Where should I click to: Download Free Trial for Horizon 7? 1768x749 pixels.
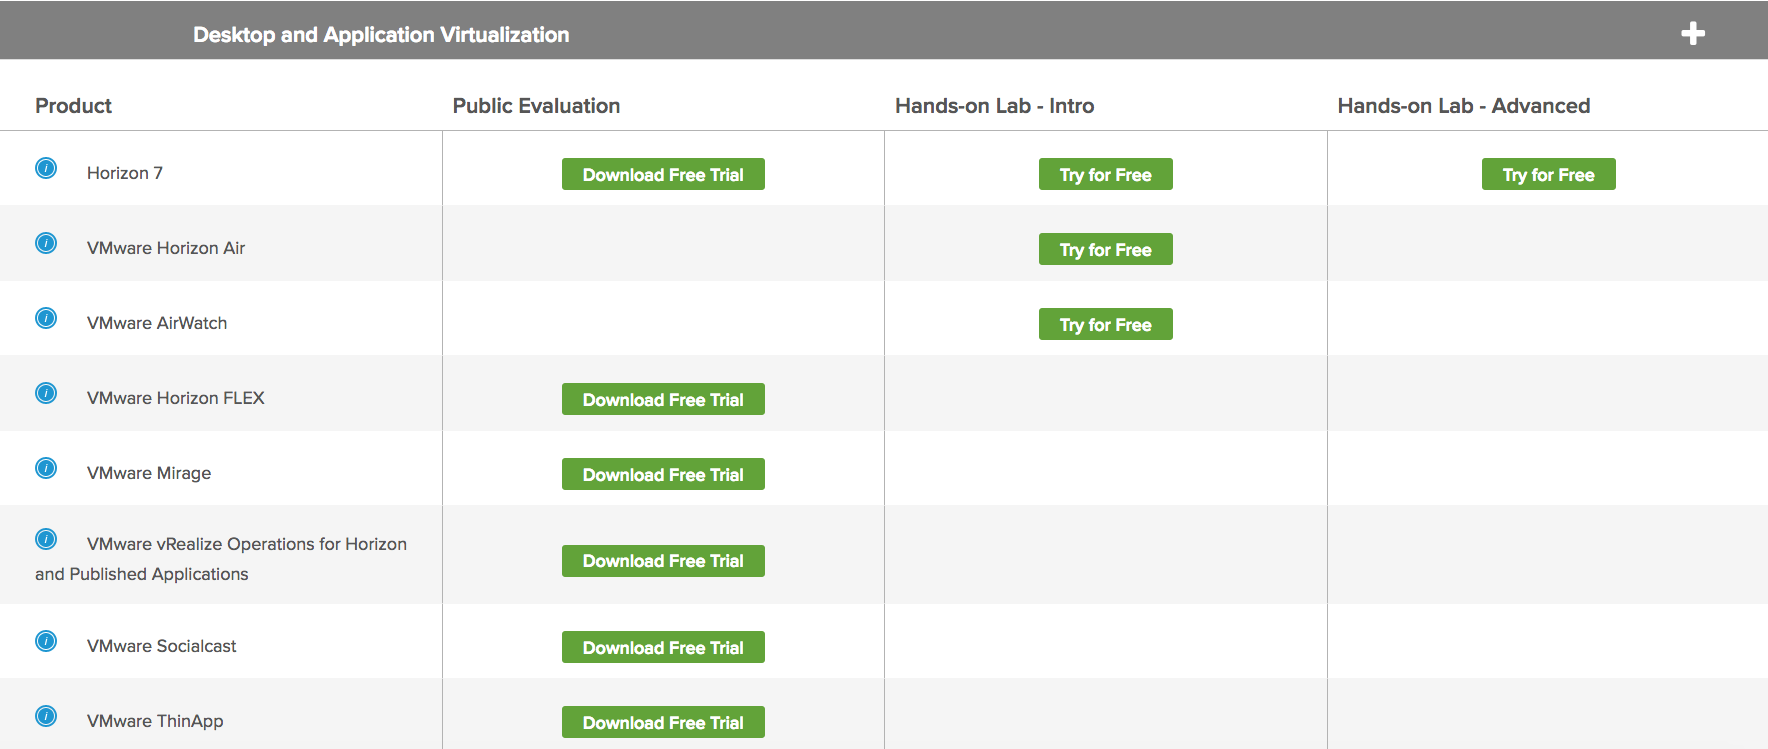(663, 174)
